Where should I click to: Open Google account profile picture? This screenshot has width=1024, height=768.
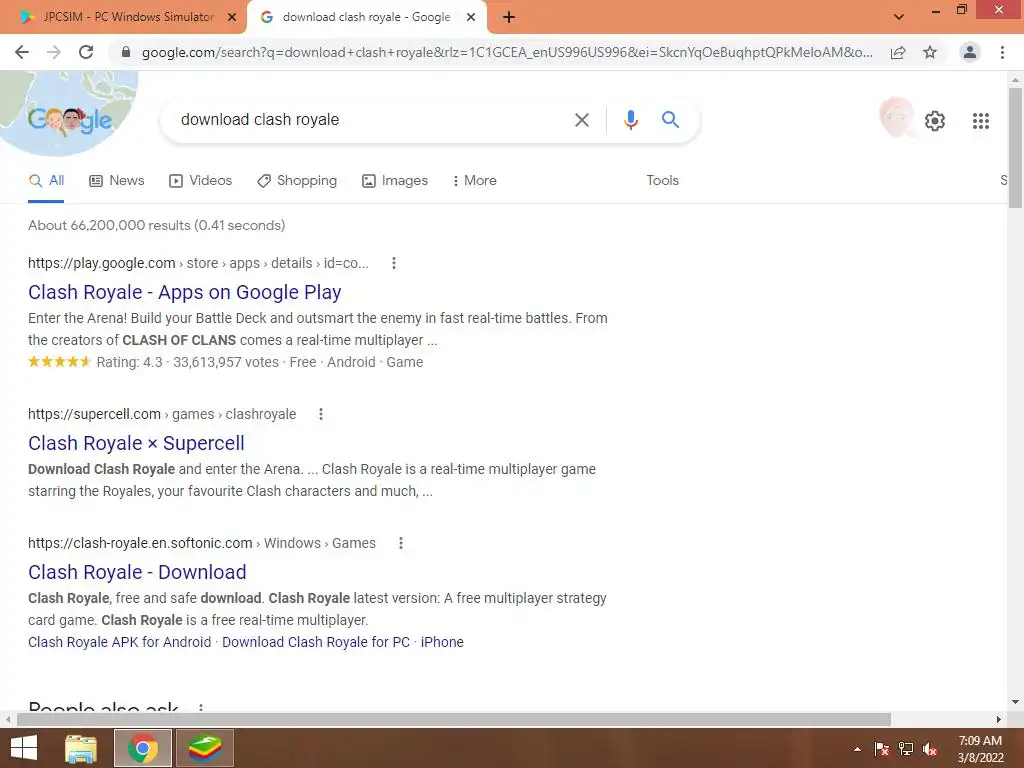(x=896, y=118)
